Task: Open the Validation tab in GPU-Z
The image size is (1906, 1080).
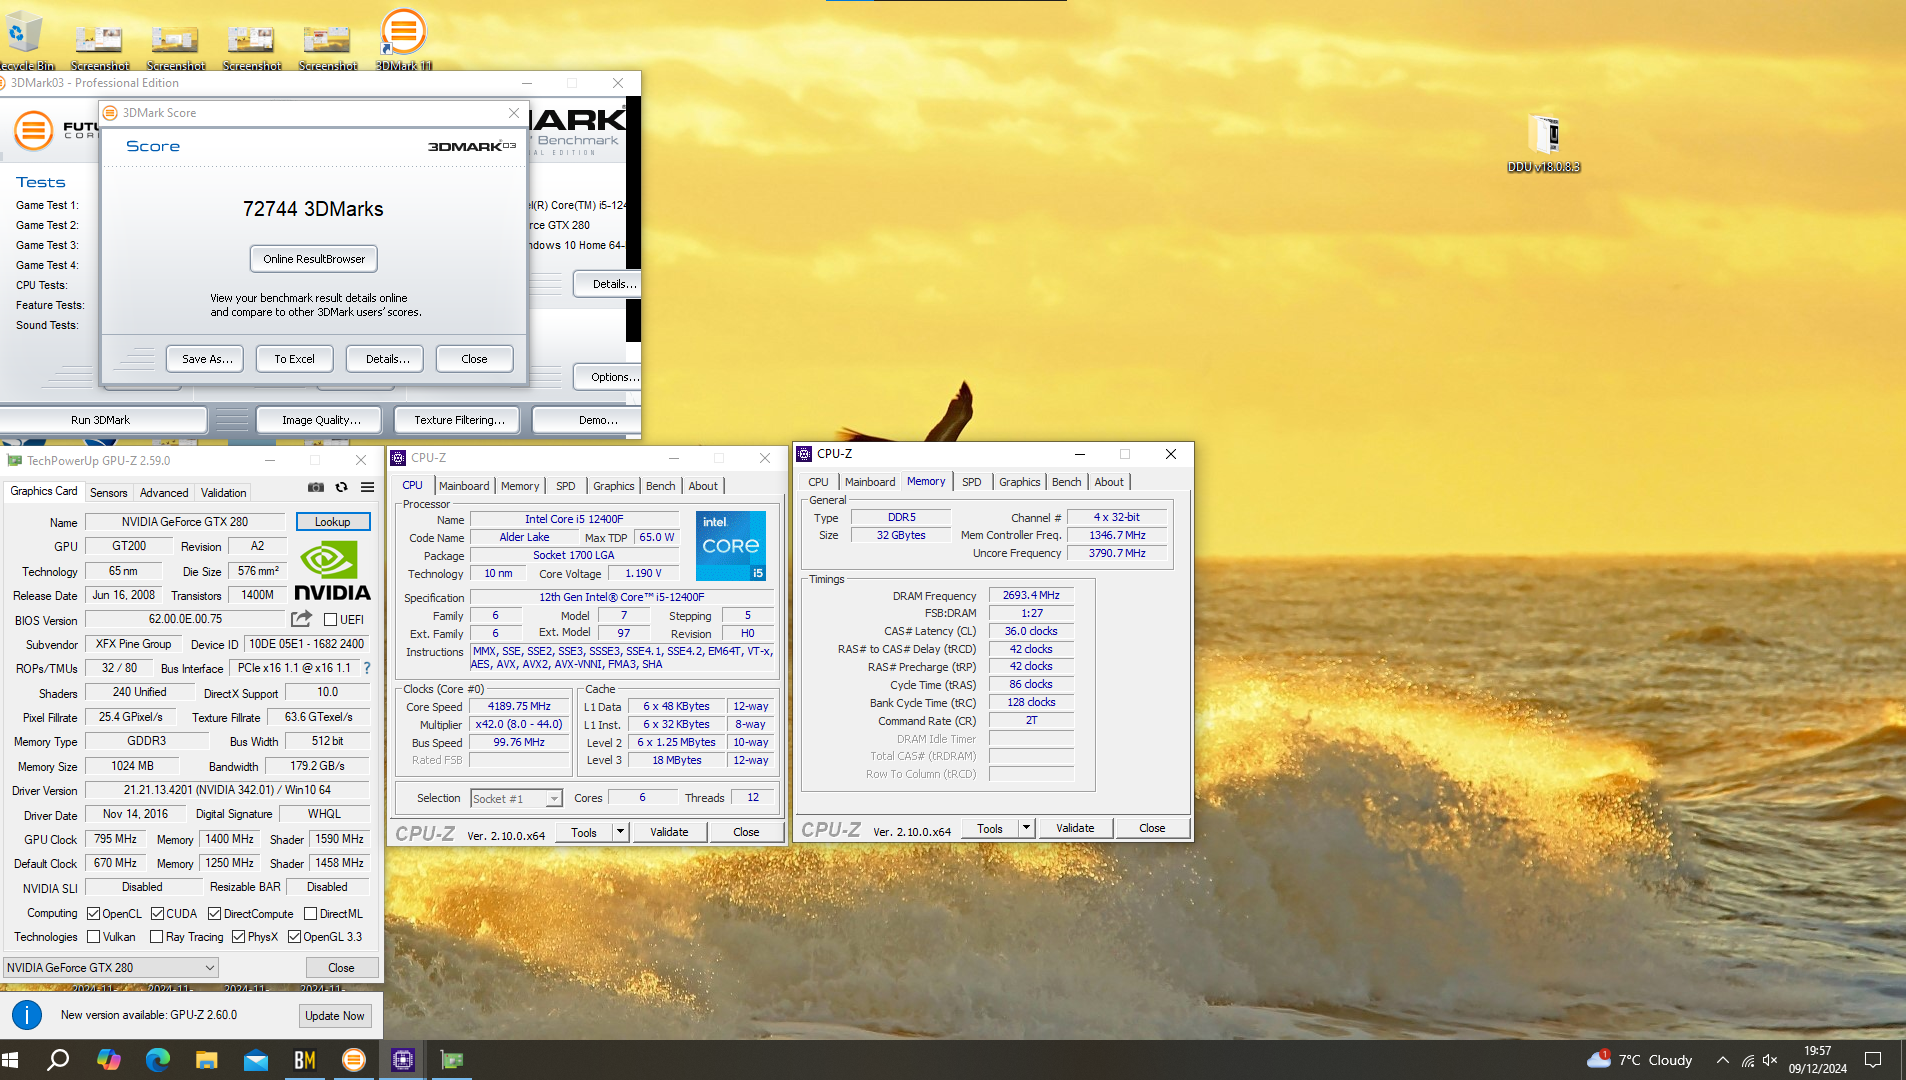Action: [x=223, y=493]
